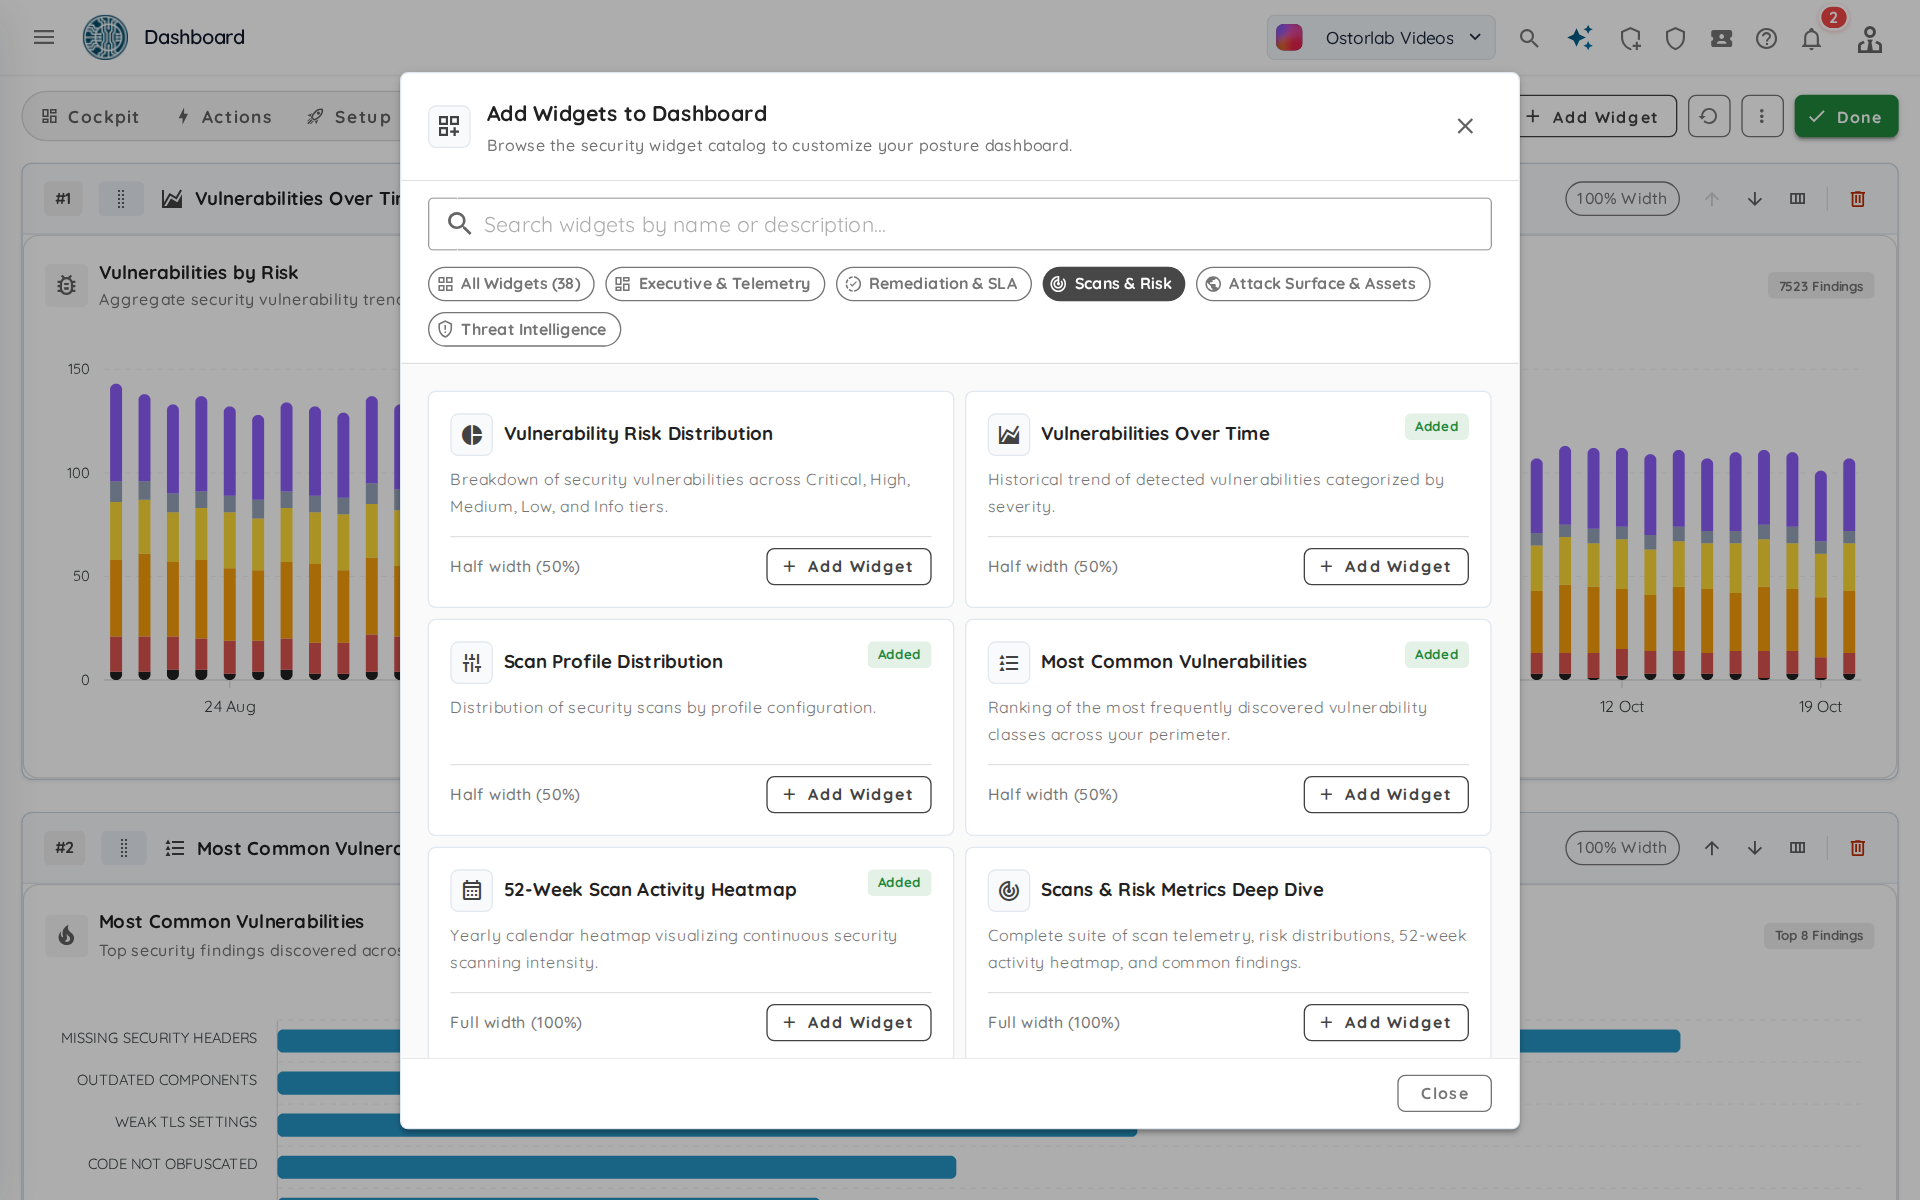Add the Most Common Vulnerabilities widget
Image resolution: width=1920 pixels, height=1200 pixels.
point(1386,795)
